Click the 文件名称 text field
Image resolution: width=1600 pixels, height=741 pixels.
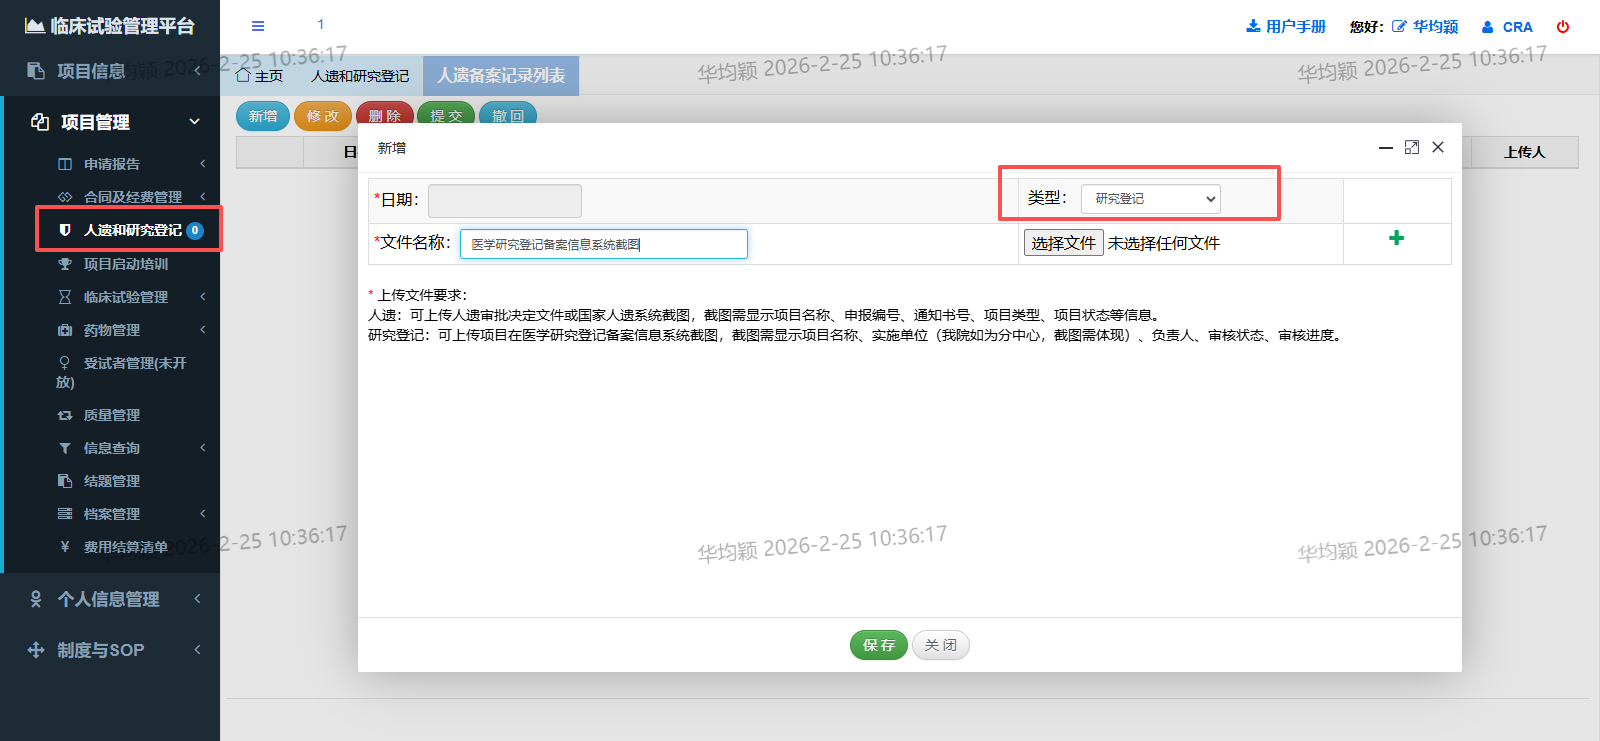tap(603, 244)
